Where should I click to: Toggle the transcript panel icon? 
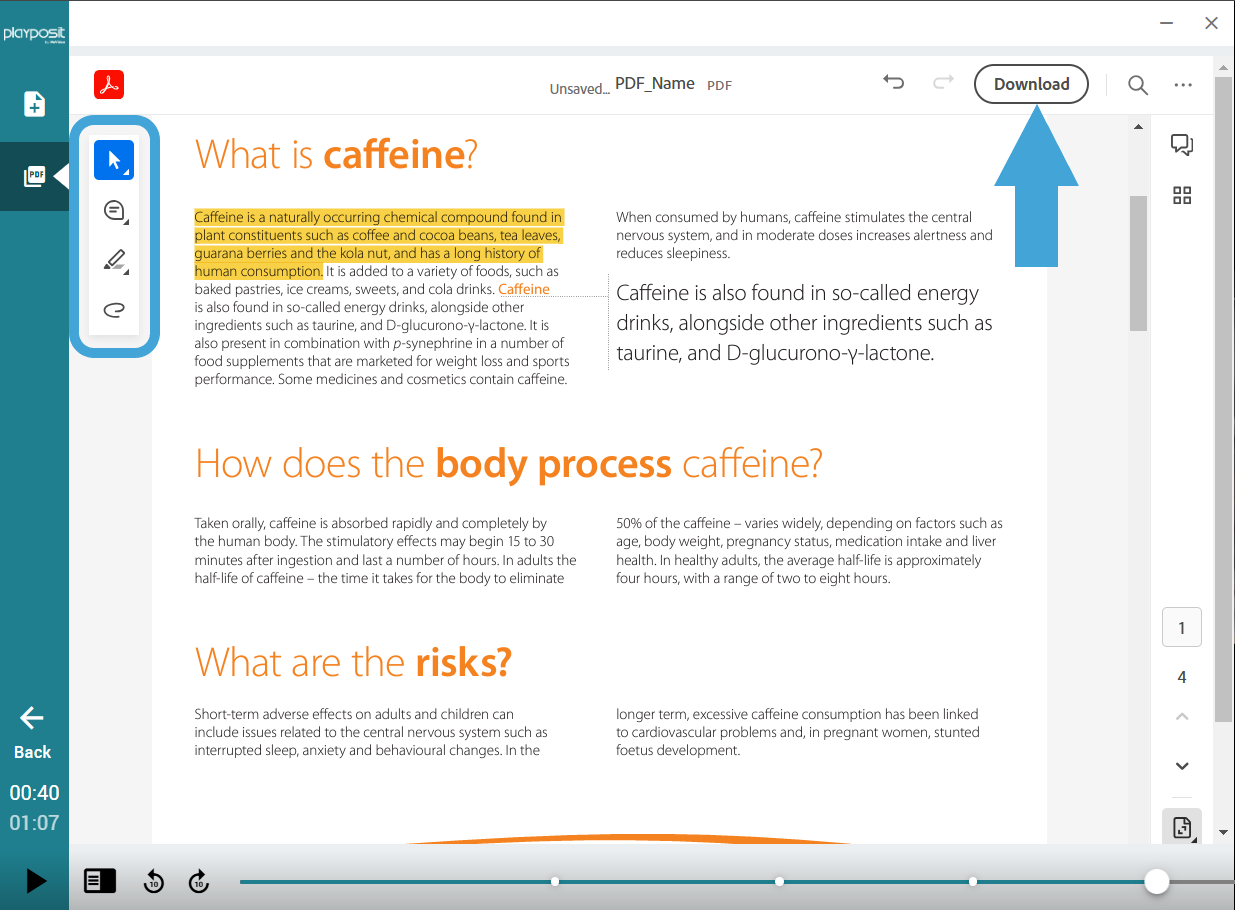tap(98, 881)
